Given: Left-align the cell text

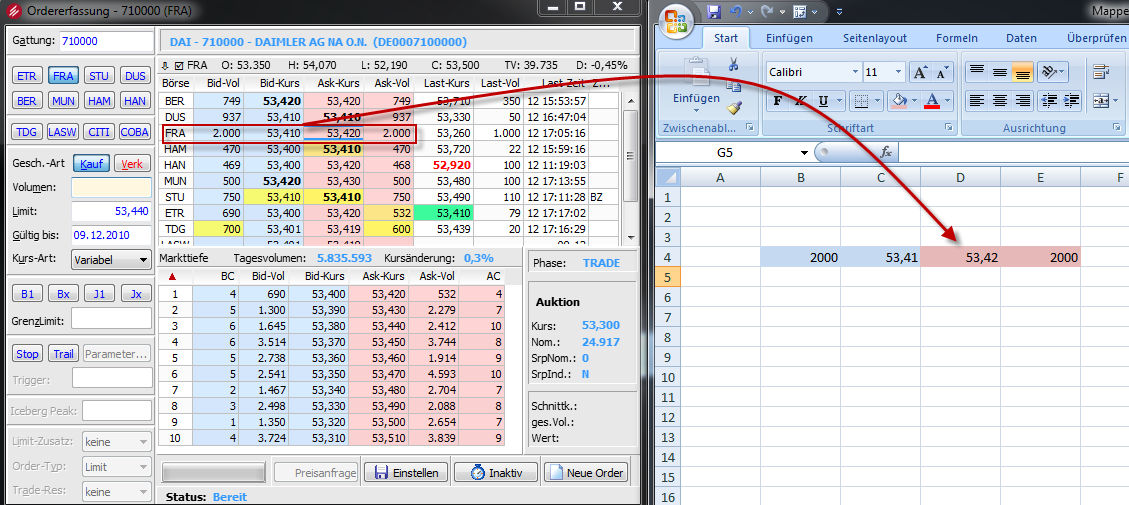Looking at the screenshot, I should (x=976, y=100).
